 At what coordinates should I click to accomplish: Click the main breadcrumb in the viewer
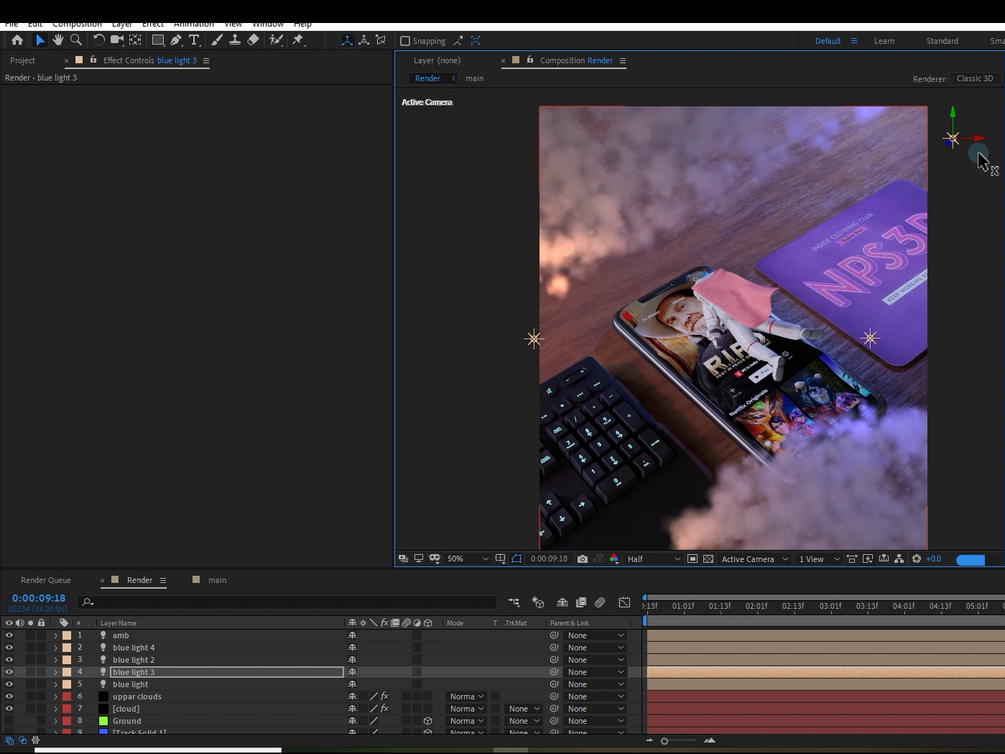coord(474,78)
